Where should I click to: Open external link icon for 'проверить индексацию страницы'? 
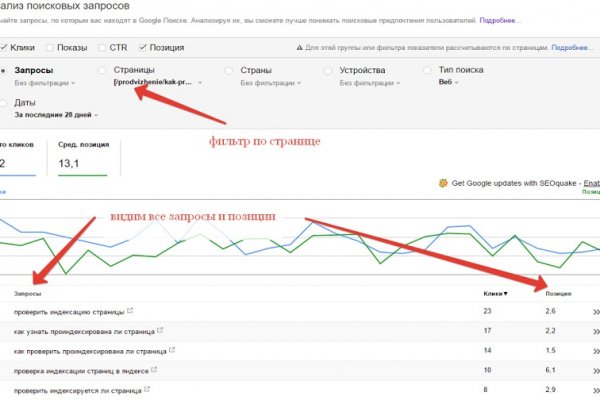(131, 310)
